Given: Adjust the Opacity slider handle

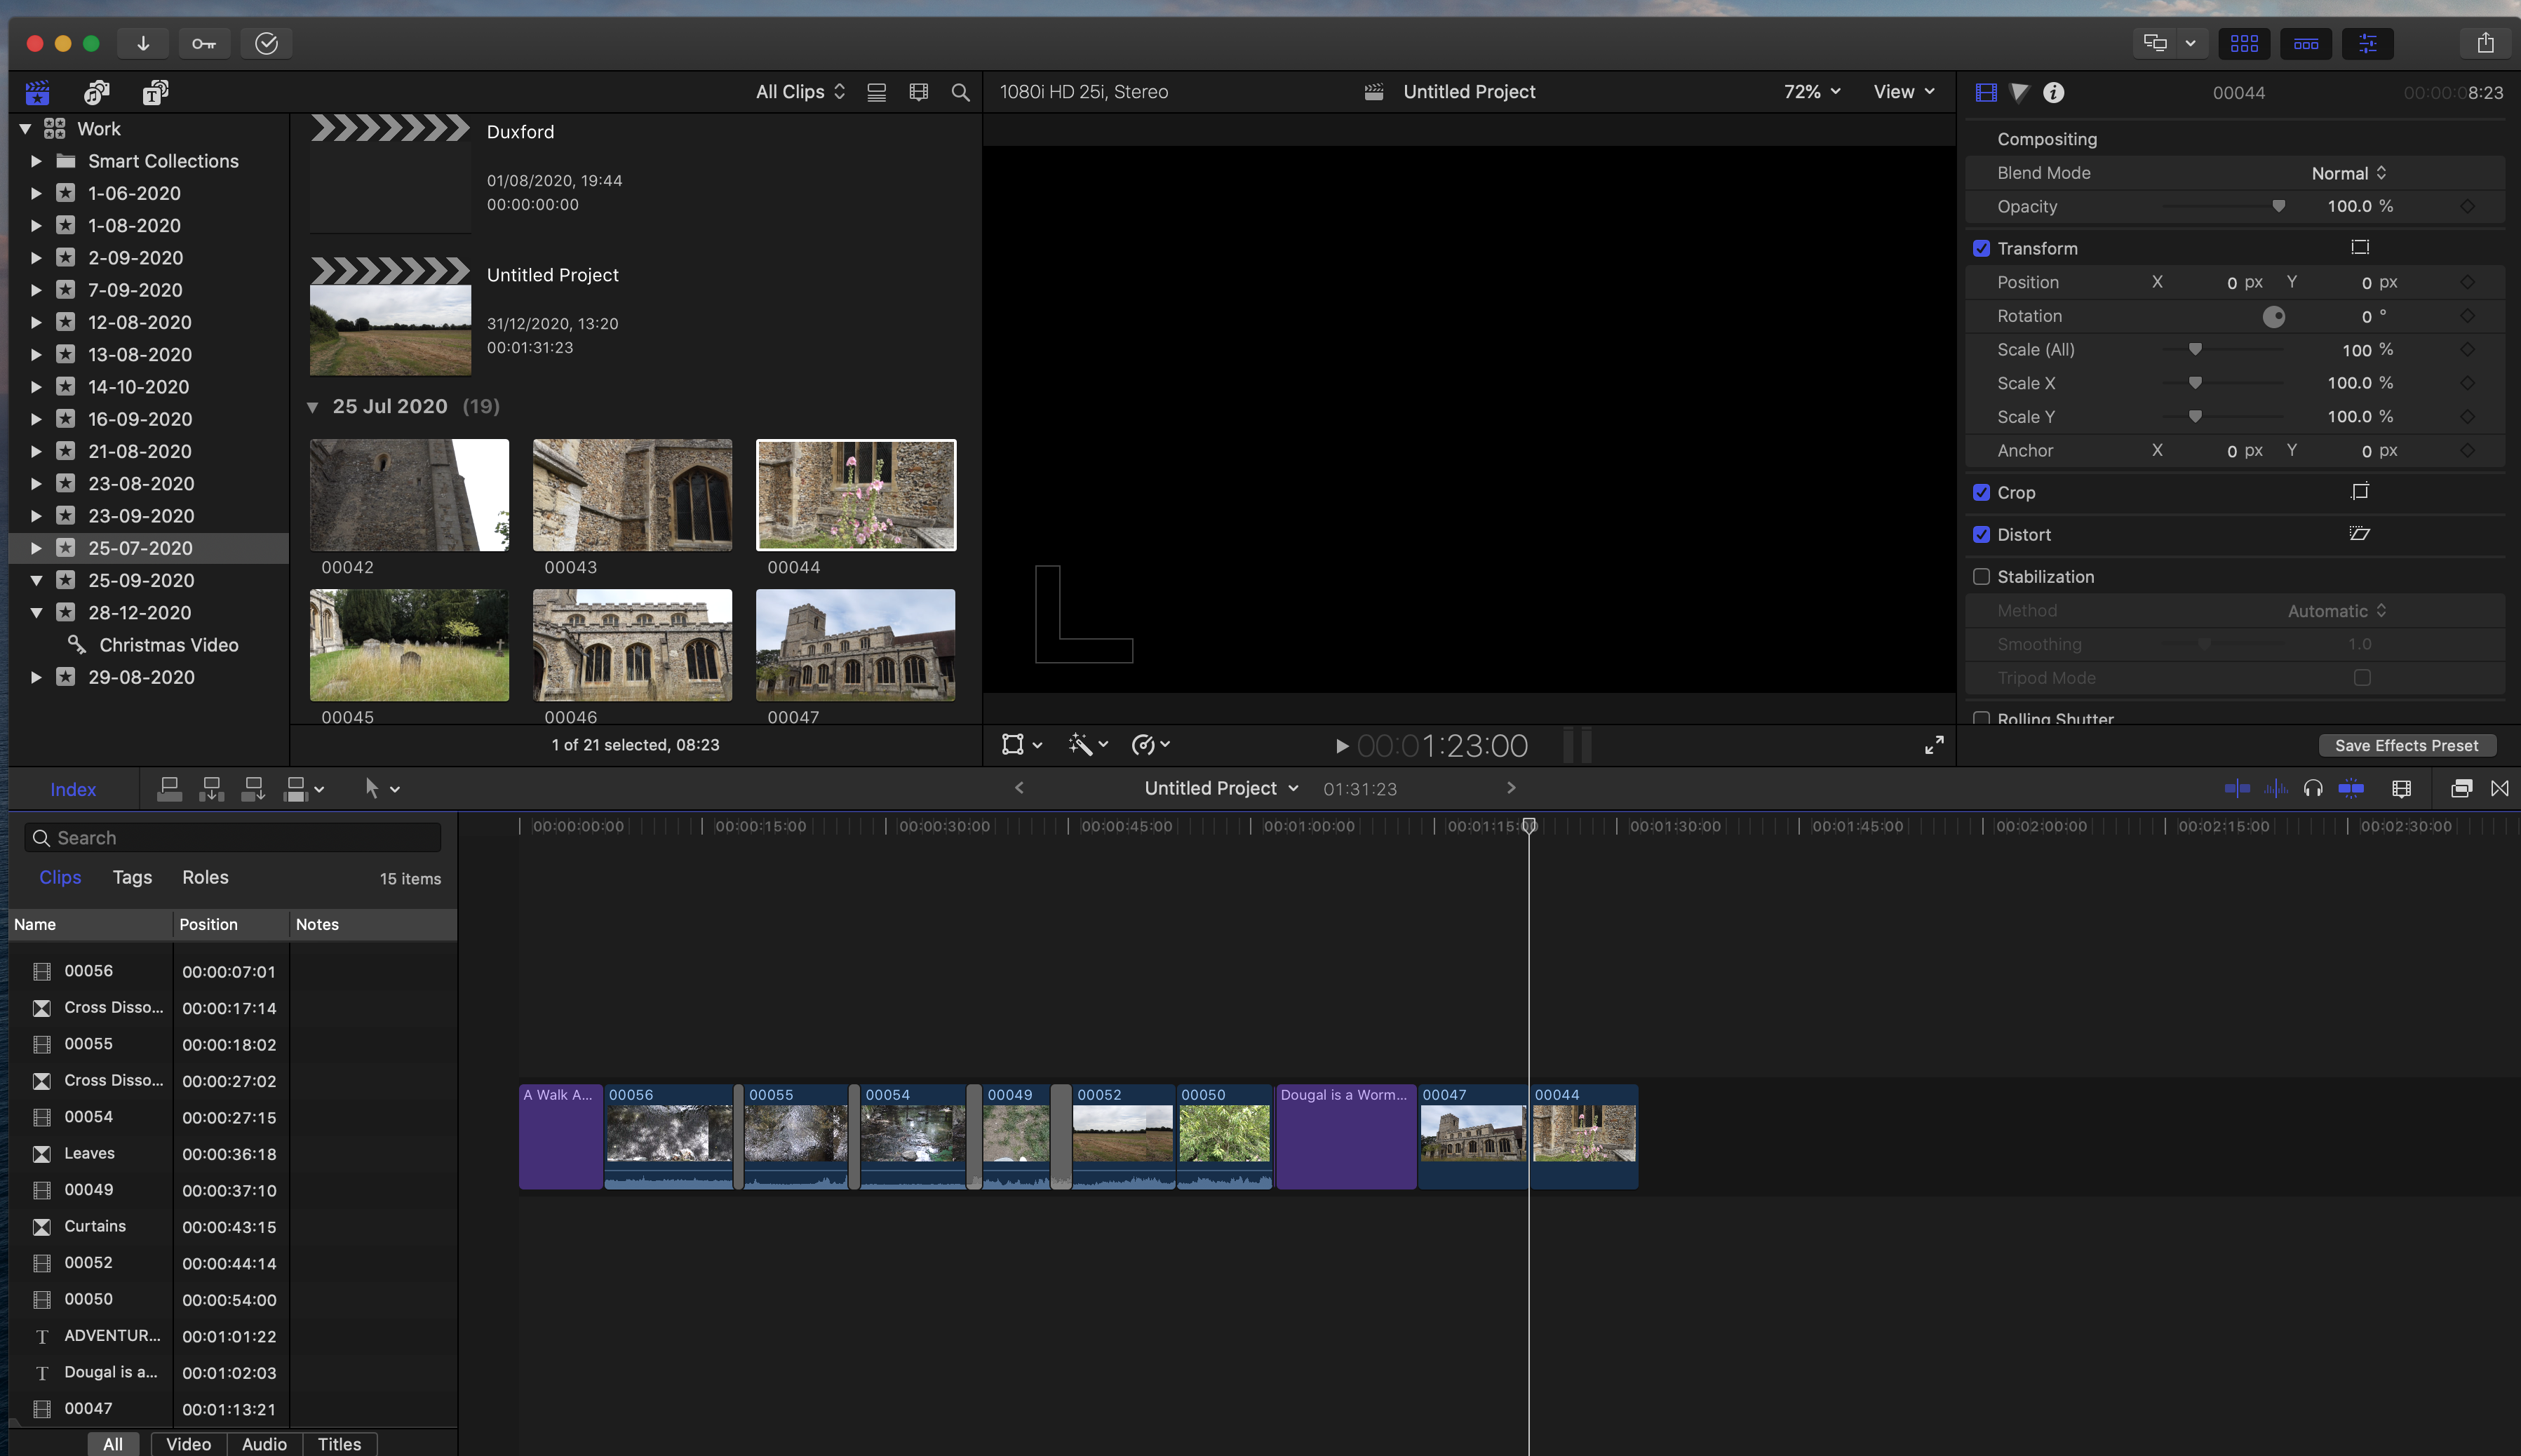Looking at the screenshot, I should pyautogui.click(x=2278, y=207).
